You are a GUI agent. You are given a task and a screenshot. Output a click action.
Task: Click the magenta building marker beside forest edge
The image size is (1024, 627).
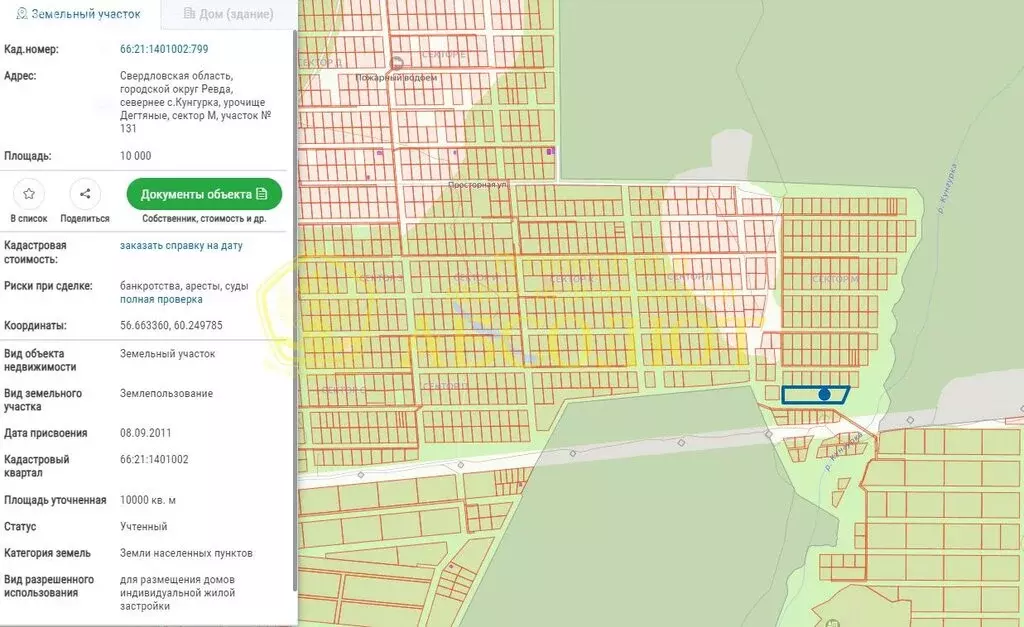pos(550,151)
